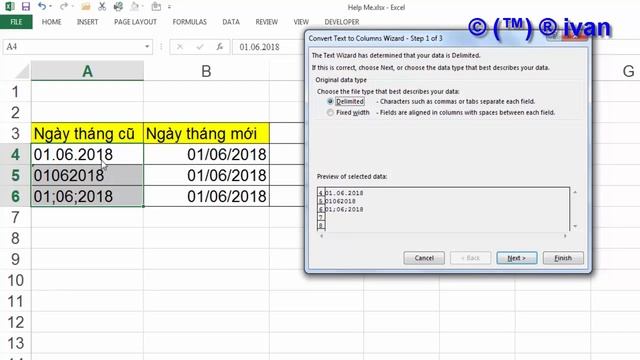Open the Redo history dropdown arrow

coord(72,7)
